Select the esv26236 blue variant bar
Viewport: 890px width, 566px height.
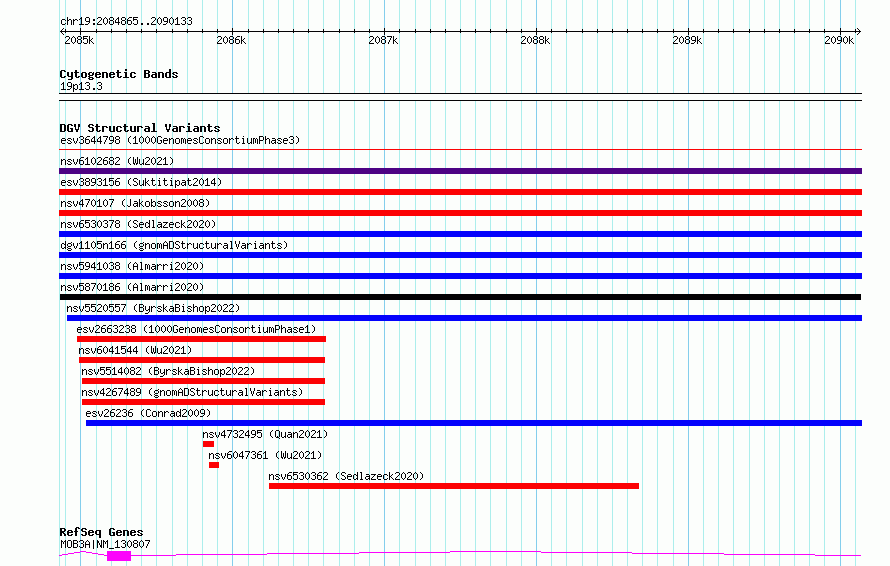tap(474, 423)
